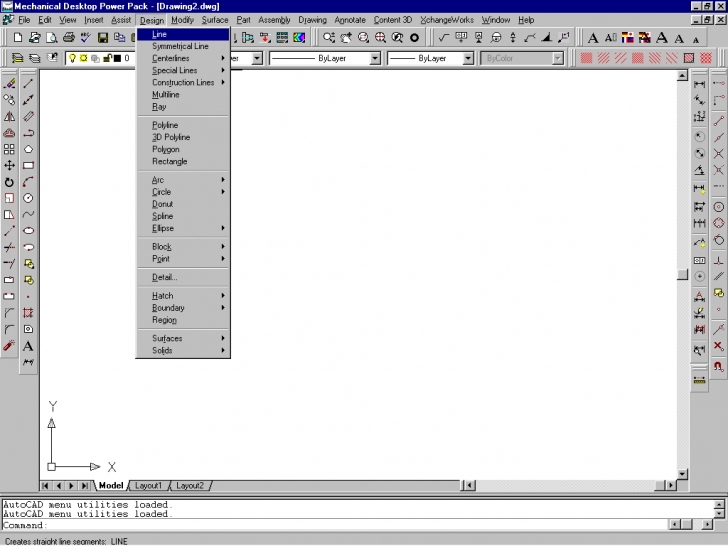Click the rainbow color palette icon
Image resolution: width=728 pixels, height=546 pixels.
click(x=299, y=38)
